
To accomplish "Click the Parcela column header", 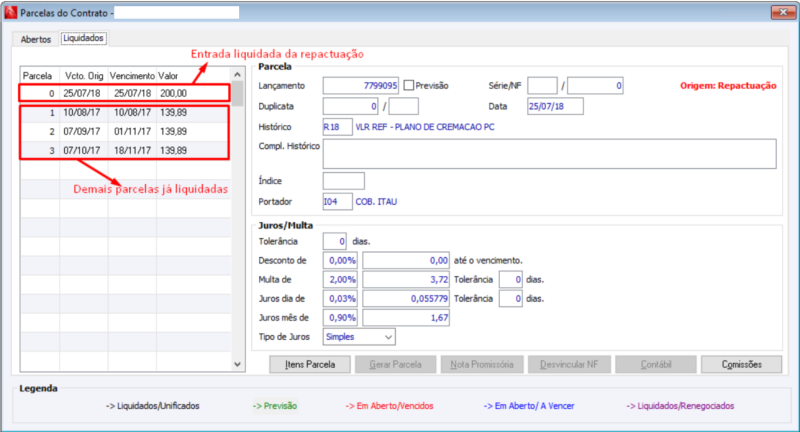I will point(40,75).
